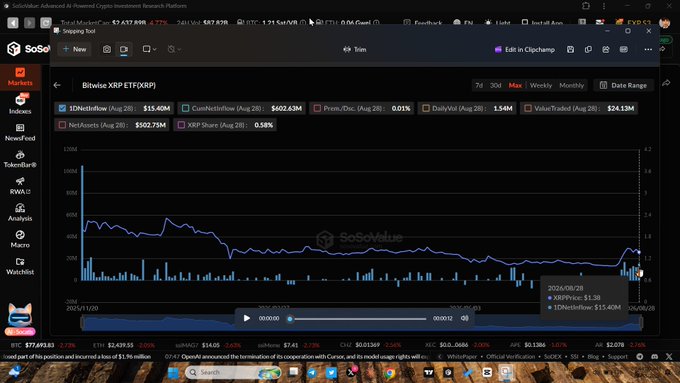The image size is (680, 383).
Task: Click the seek slider handle at 00:00:00
Action: (290, 319)
